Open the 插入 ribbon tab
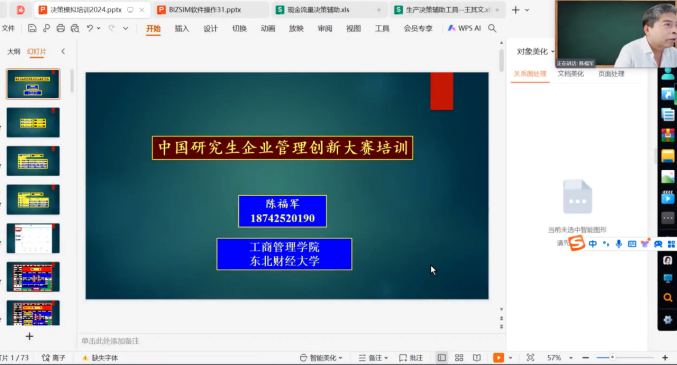Image resolution: width=677 pixels, height=365 pixels. click(x=182, y=29)
